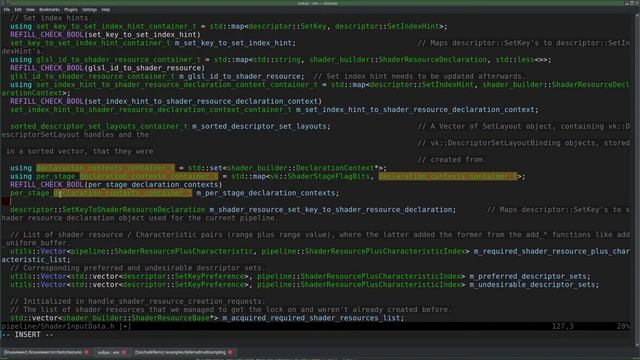This screenshot has height=360, width=640.
Task: Open the Help menu
Action: (x=106, y=9)
